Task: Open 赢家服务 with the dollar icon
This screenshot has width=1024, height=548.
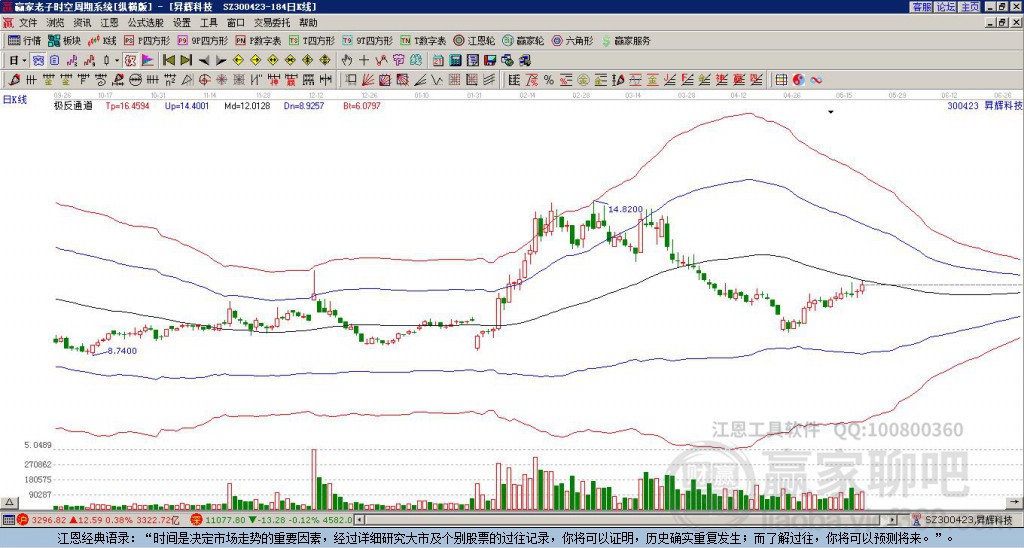Action: (626, 40)
